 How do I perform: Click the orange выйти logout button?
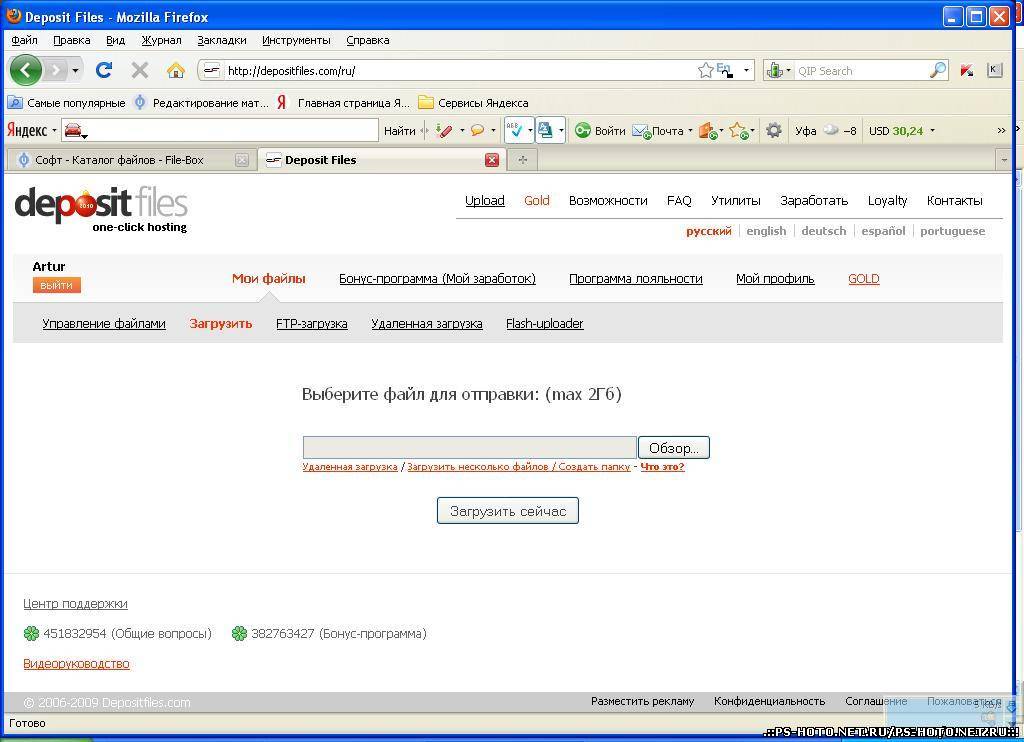point(57,285)
